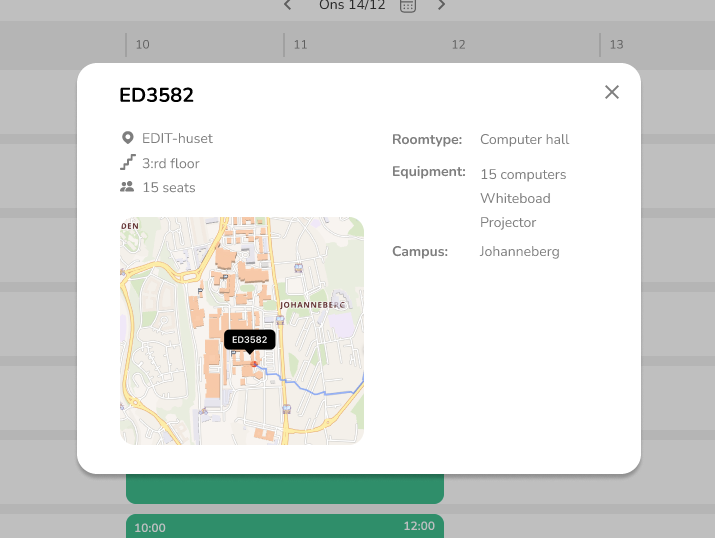
Task: Click the stairs icon next to 3:rd floor
Action: click(127, 162)
